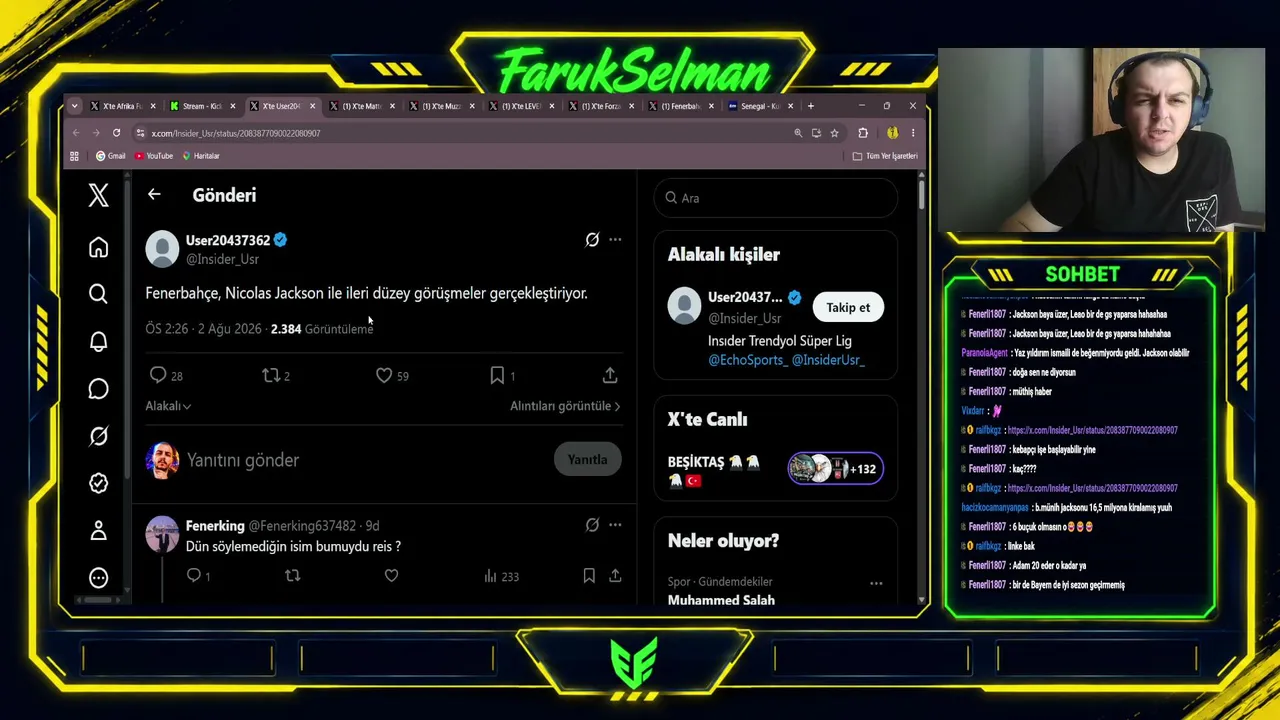Click the Grok icon on Fenerking's reply
Screen dimensions: 1280x720
tap(592, 525)
